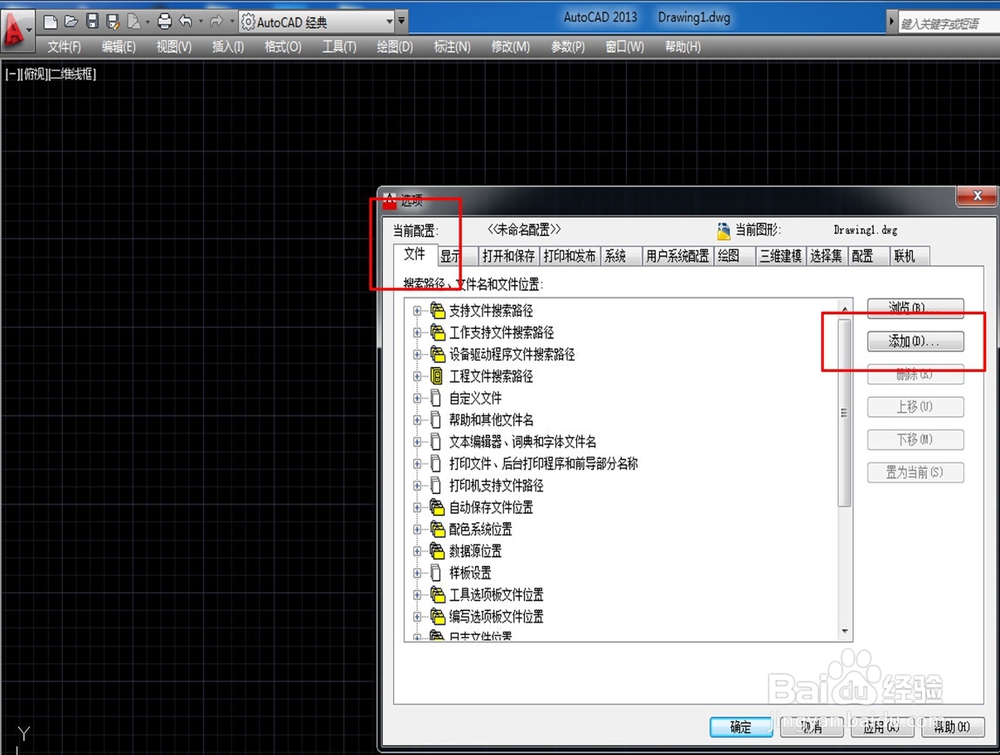Click the 添加(D) button

(915, 341)
